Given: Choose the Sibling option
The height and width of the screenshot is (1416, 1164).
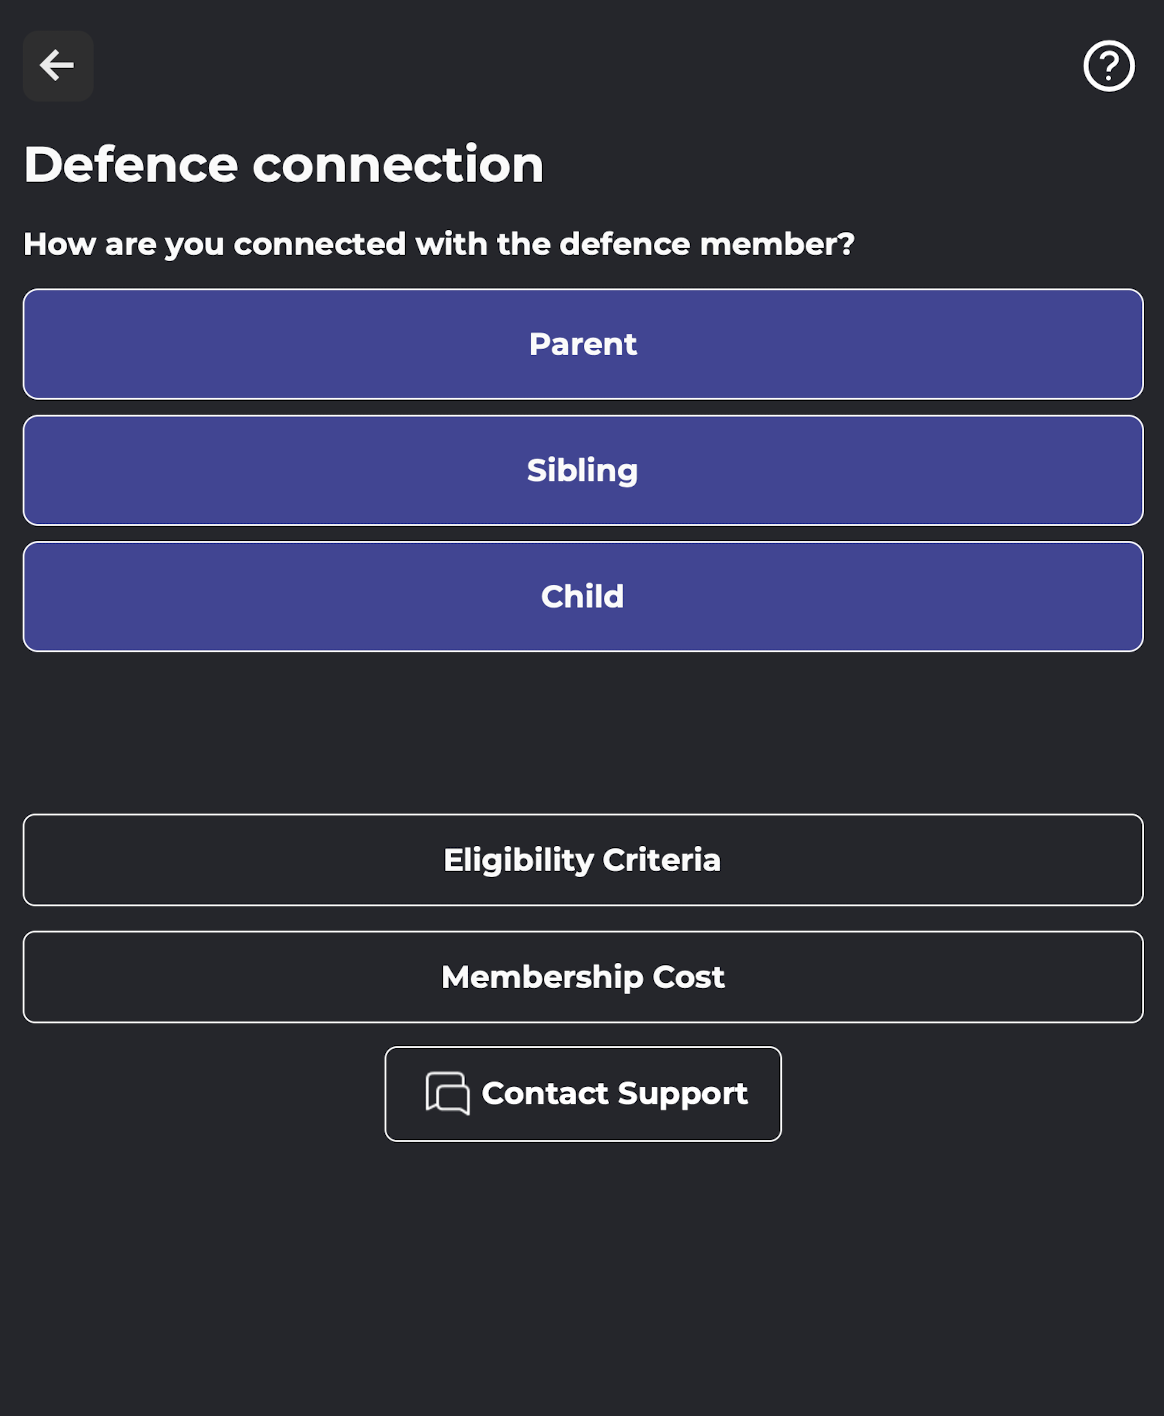Looking at the screenshot, I should [583, 470].
